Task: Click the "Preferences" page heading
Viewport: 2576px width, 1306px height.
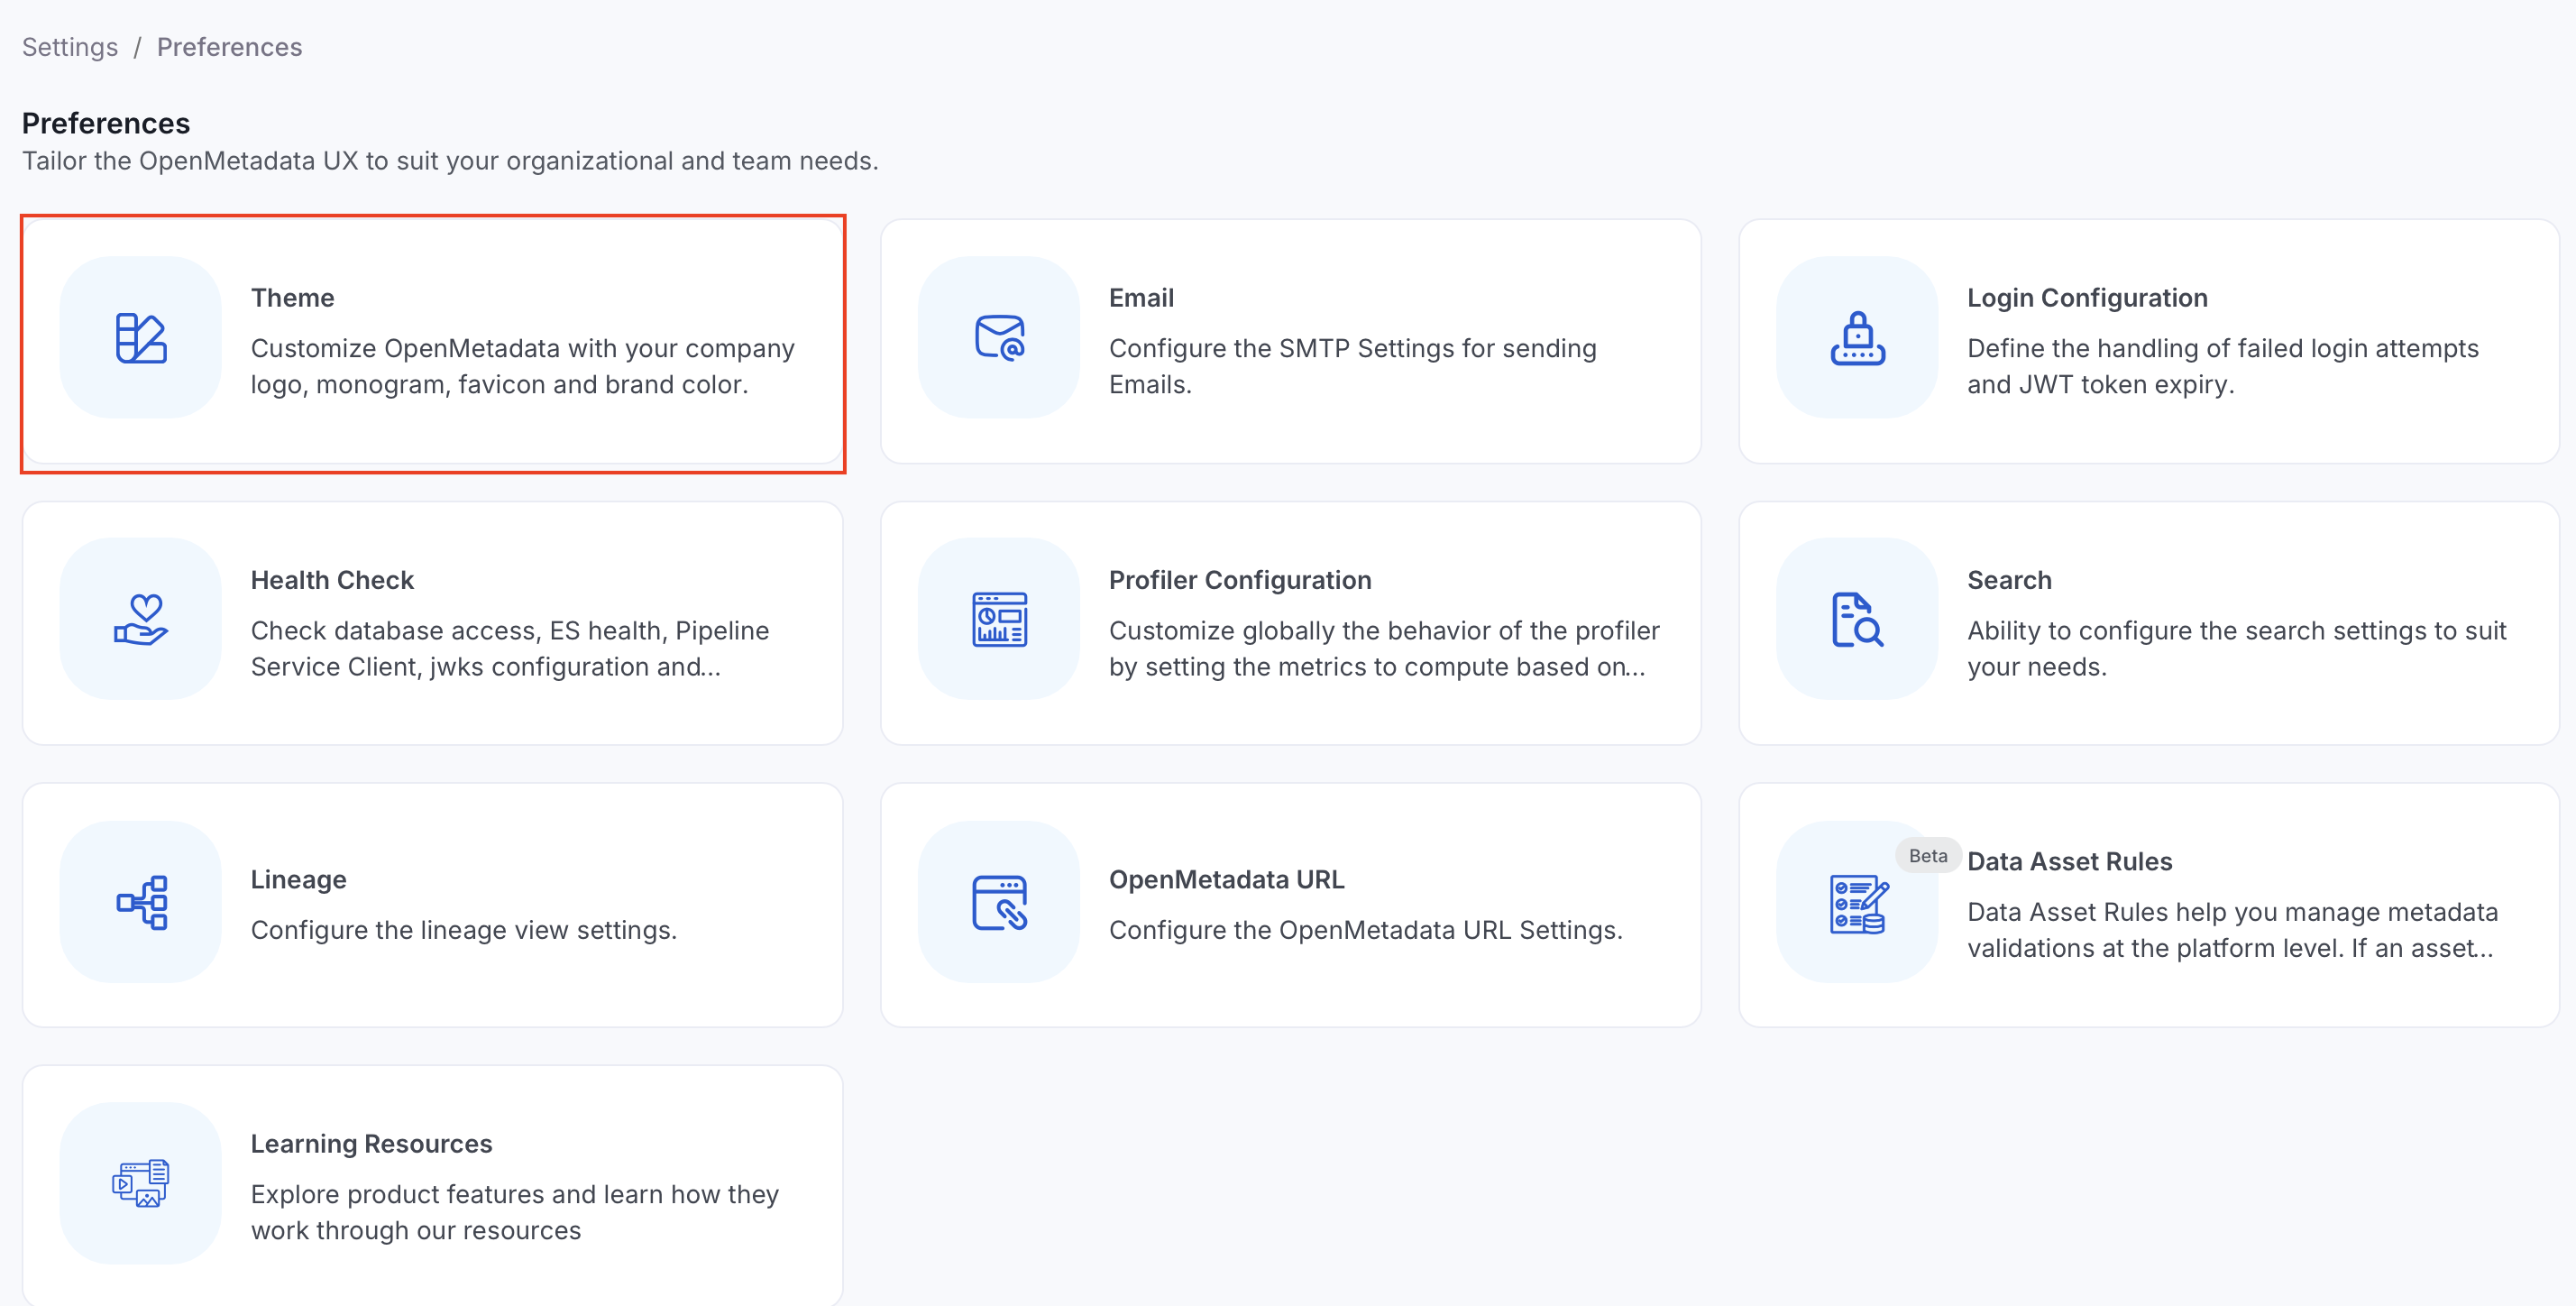Action: point(106,123)
